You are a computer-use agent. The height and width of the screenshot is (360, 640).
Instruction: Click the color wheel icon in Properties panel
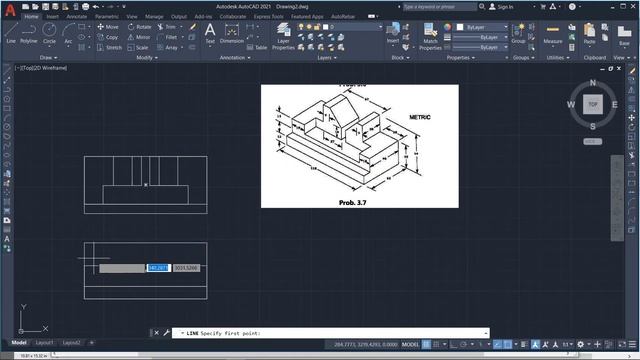447,27
